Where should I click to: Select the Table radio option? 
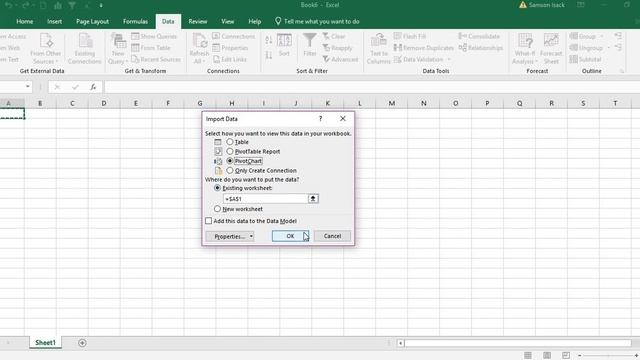[x=230, y=142]
